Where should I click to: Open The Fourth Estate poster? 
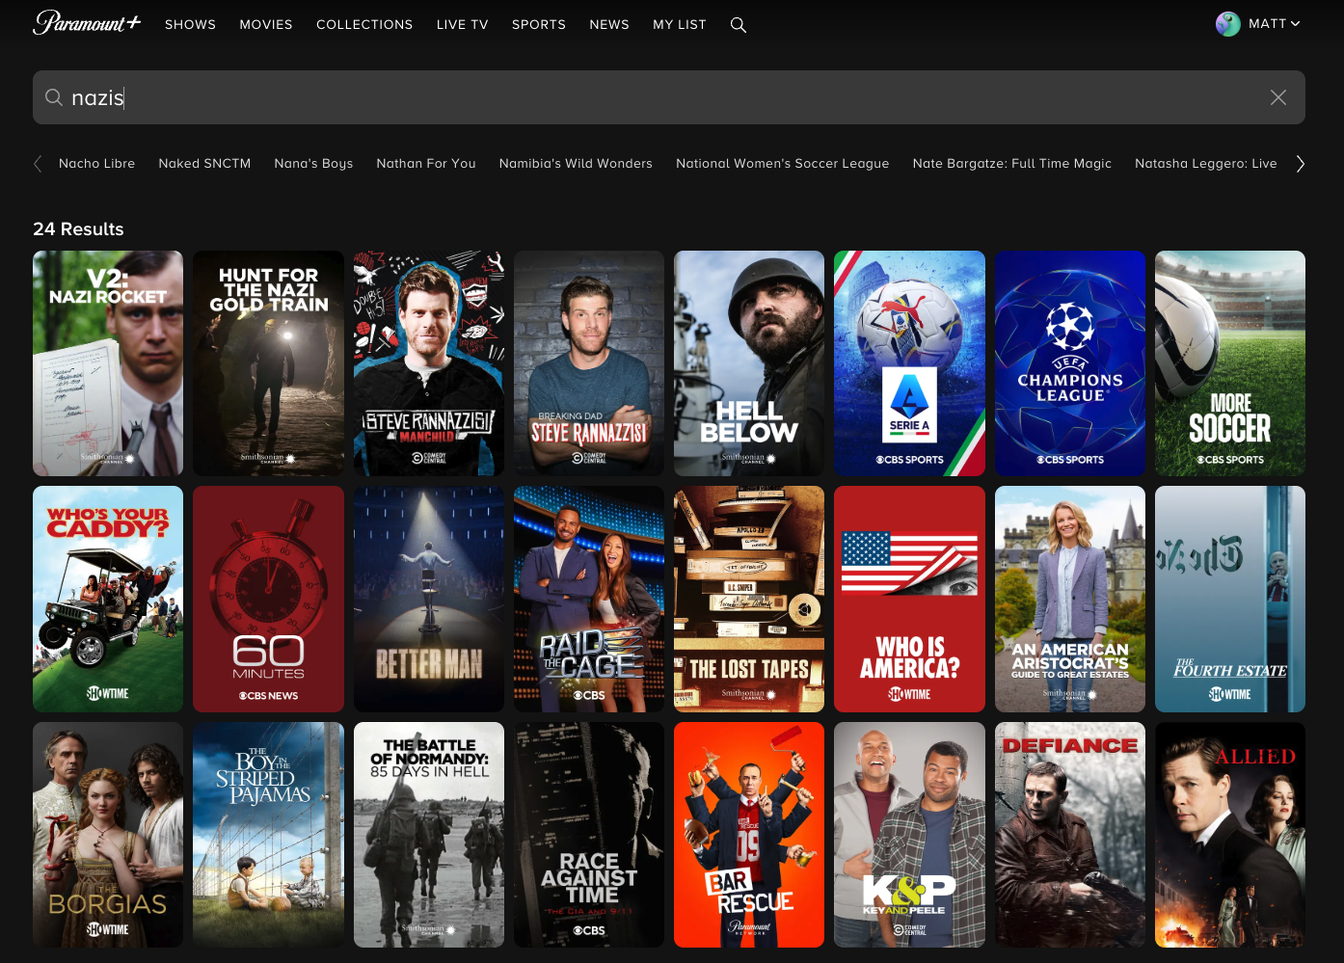[x=1230, y=599]
